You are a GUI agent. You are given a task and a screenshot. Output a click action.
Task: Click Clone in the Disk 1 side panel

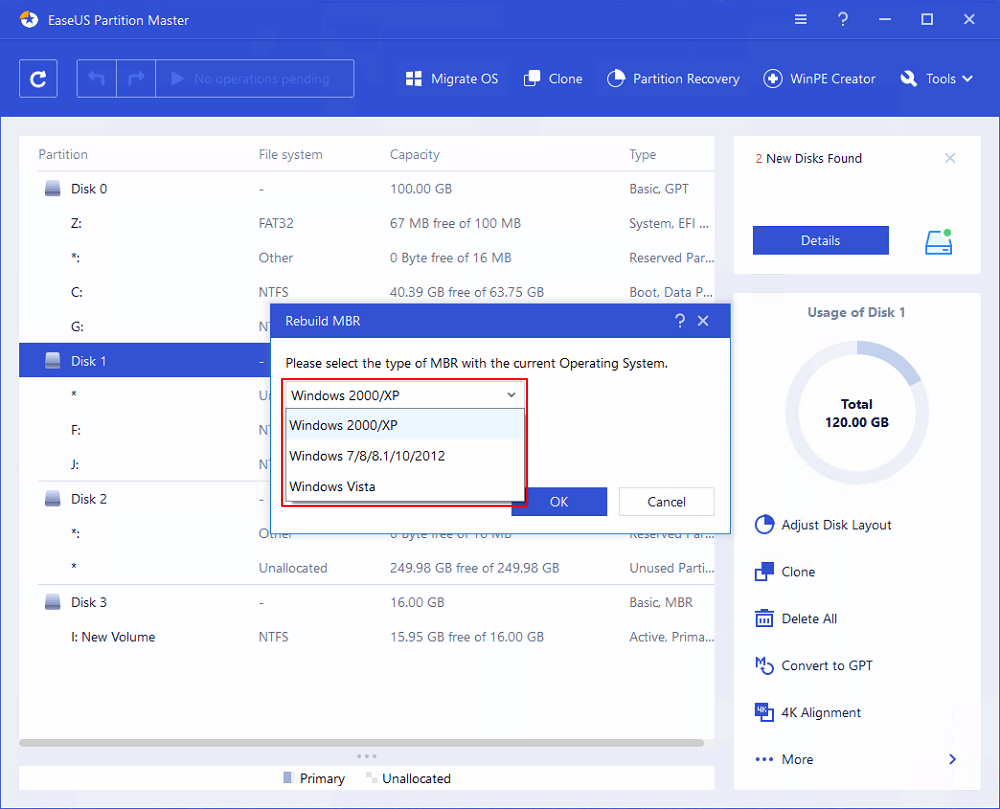785,572
